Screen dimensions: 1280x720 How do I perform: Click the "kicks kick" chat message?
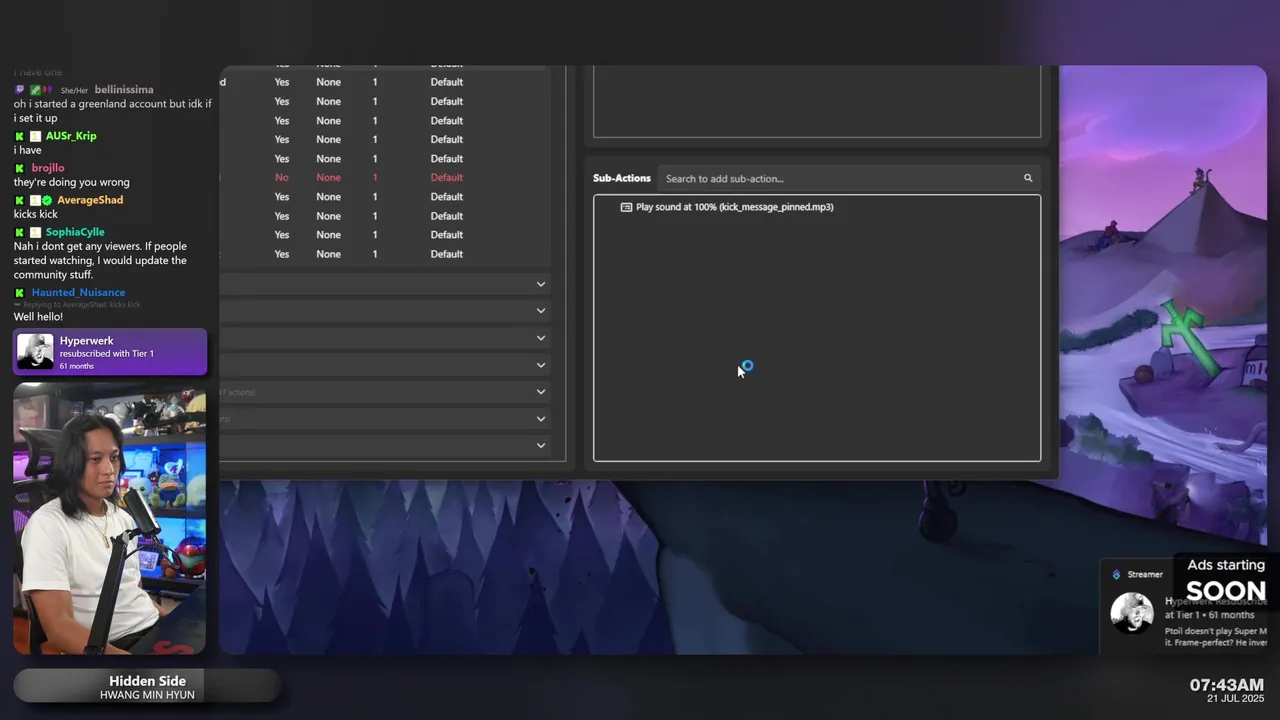click(35, 214)
